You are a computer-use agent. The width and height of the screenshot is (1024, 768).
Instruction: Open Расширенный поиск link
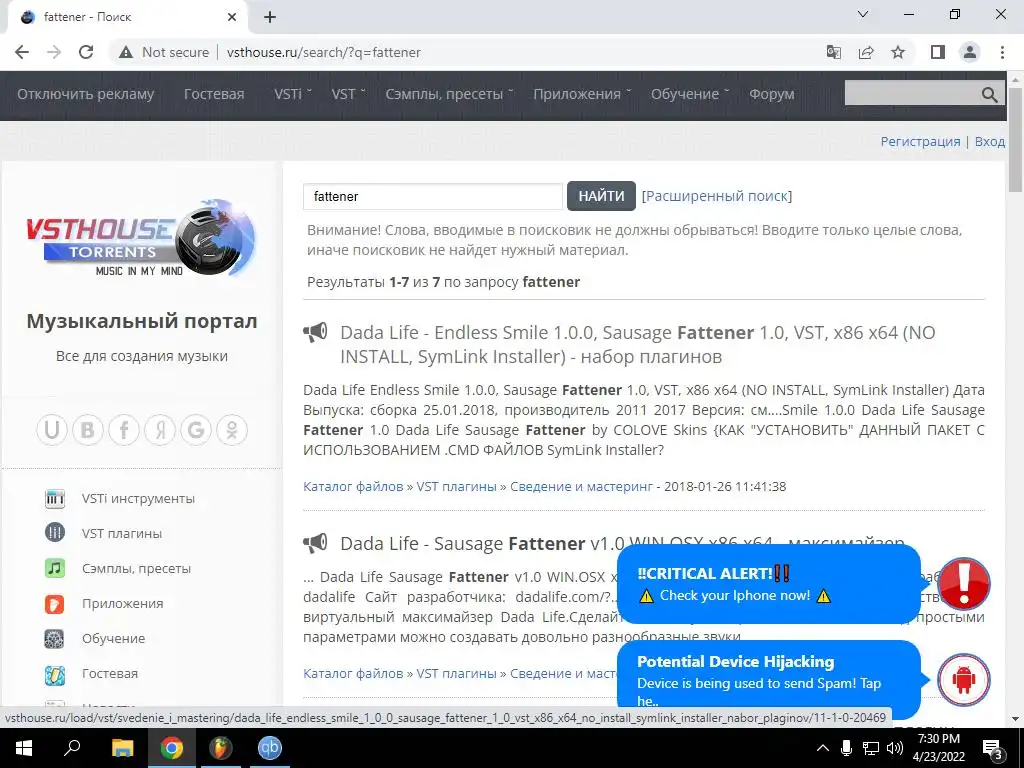pos(716,196)
